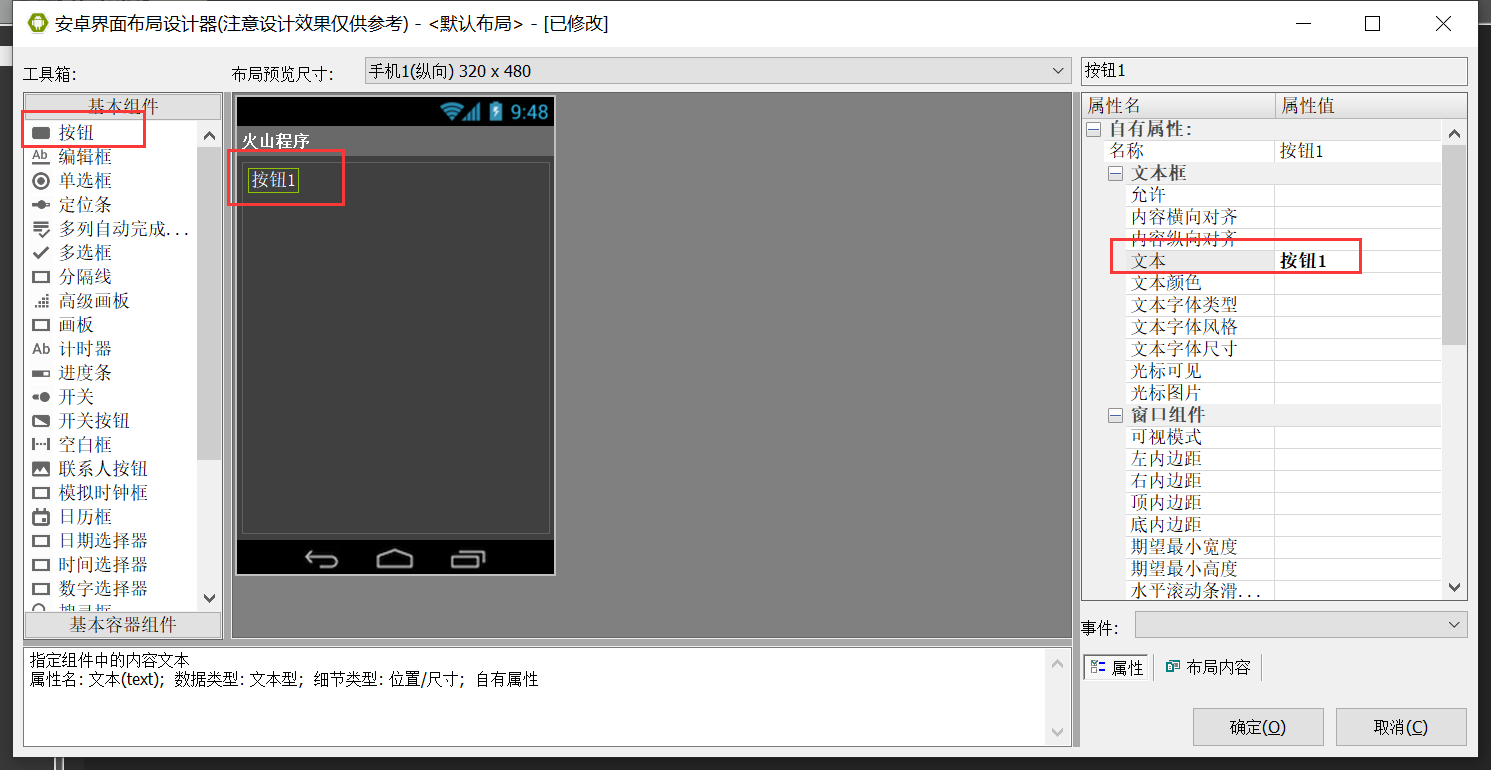The image size is (1491, 770).
Task: Click the toolbox list scroll down arrow
Action: pos(209,597)
